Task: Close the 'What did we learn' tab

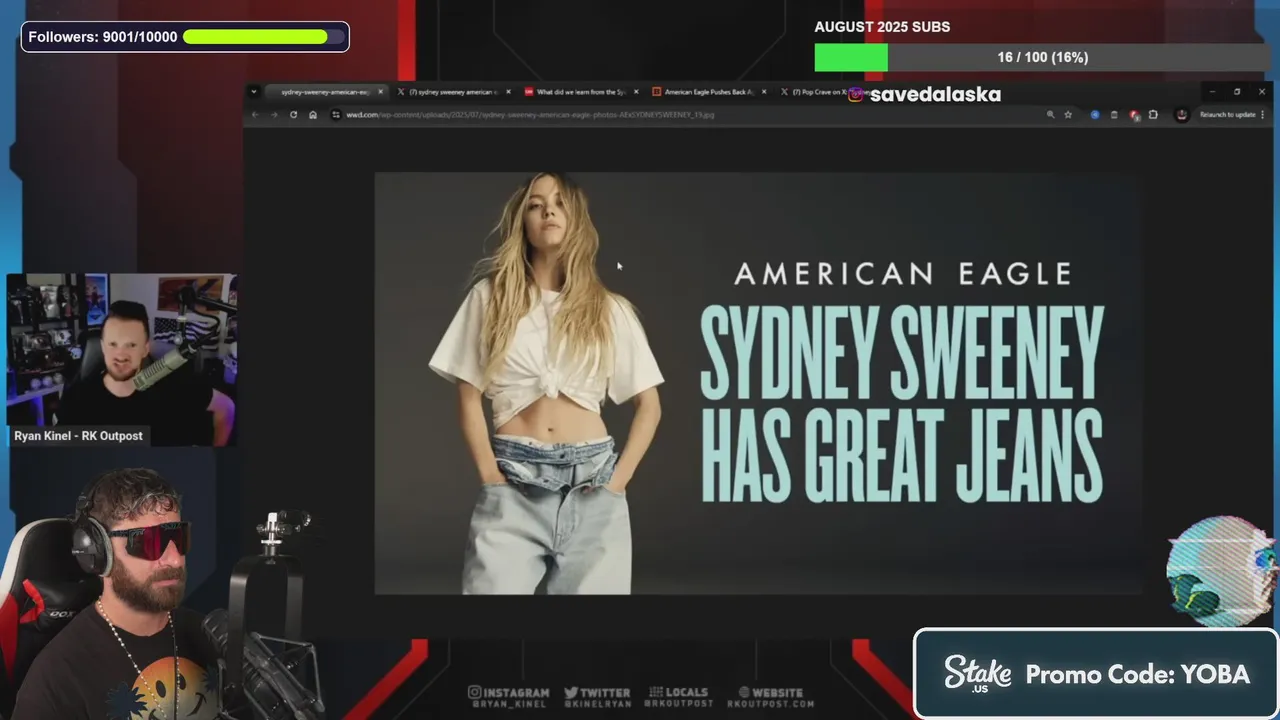Action: click(636, 92)
